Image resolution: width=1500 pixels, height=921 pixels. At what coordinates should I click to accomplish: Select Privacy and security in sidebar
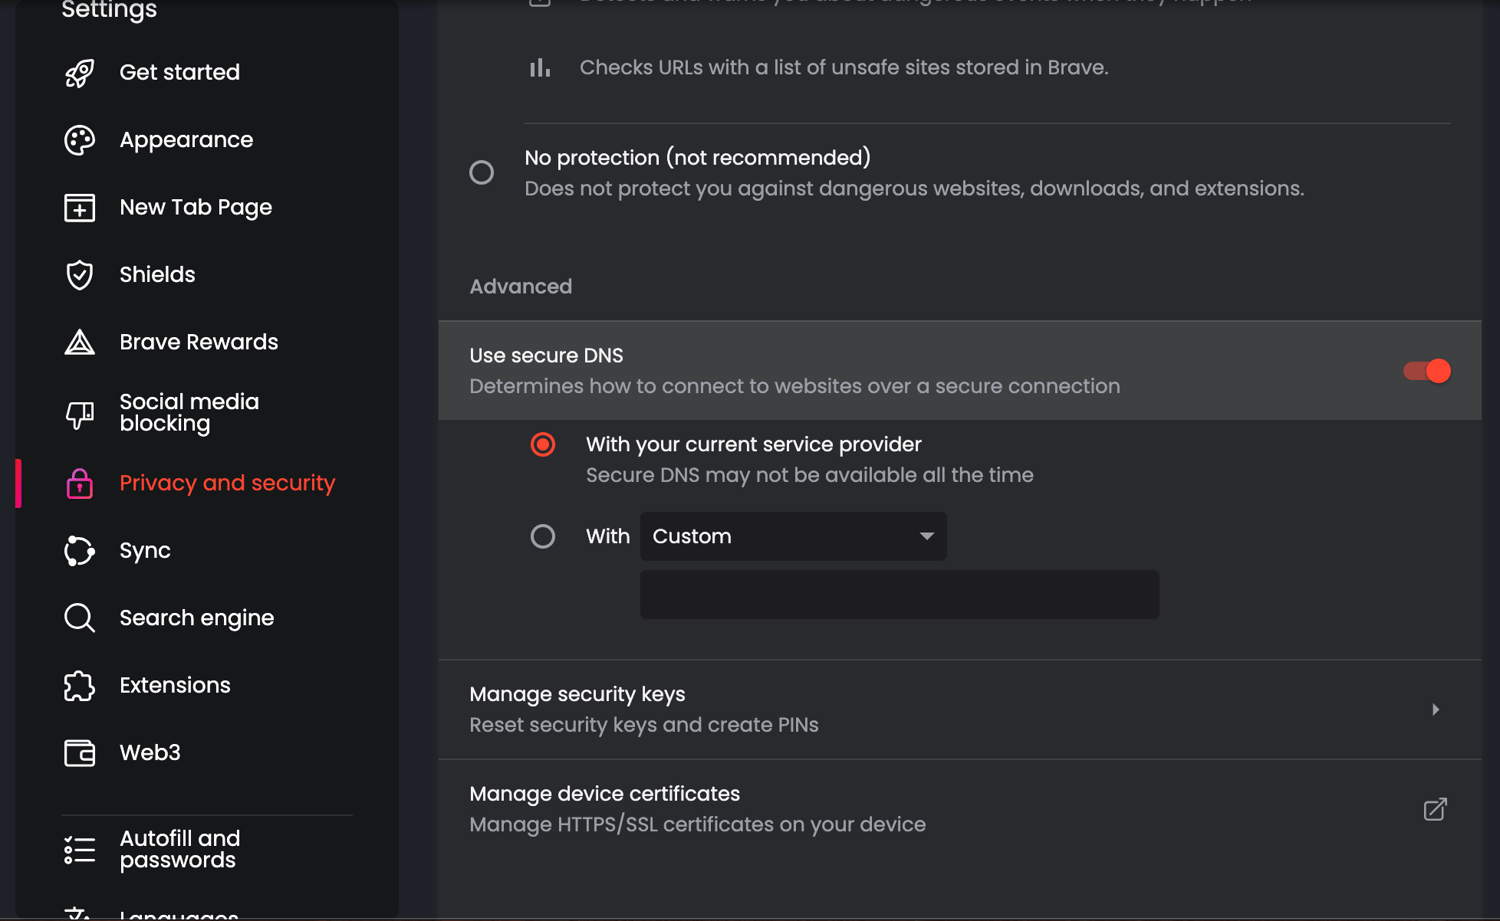coord(227,483)
